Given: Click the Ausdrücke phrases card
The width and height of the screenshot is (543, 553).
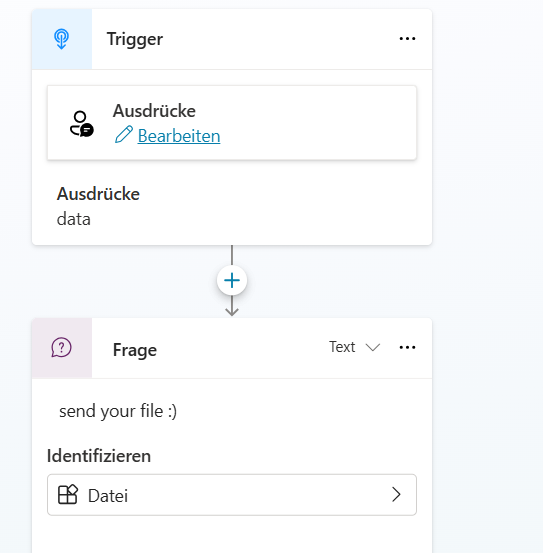Looking at the screenshot, I should pyautogui.click(x=232, y=123).
